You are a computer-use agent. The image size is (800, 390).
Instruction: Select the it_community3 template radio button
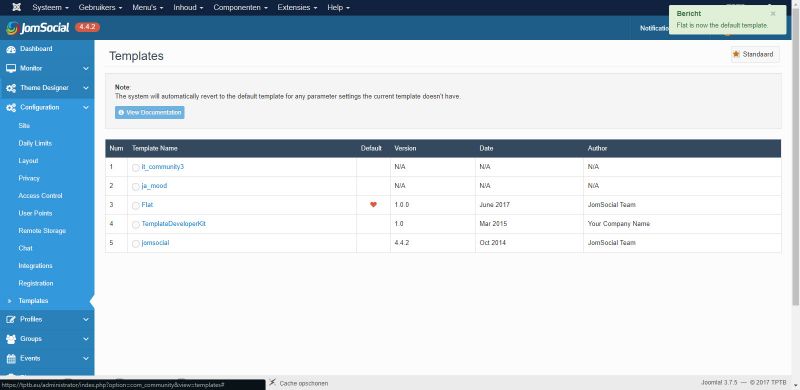tap(136, 167)
